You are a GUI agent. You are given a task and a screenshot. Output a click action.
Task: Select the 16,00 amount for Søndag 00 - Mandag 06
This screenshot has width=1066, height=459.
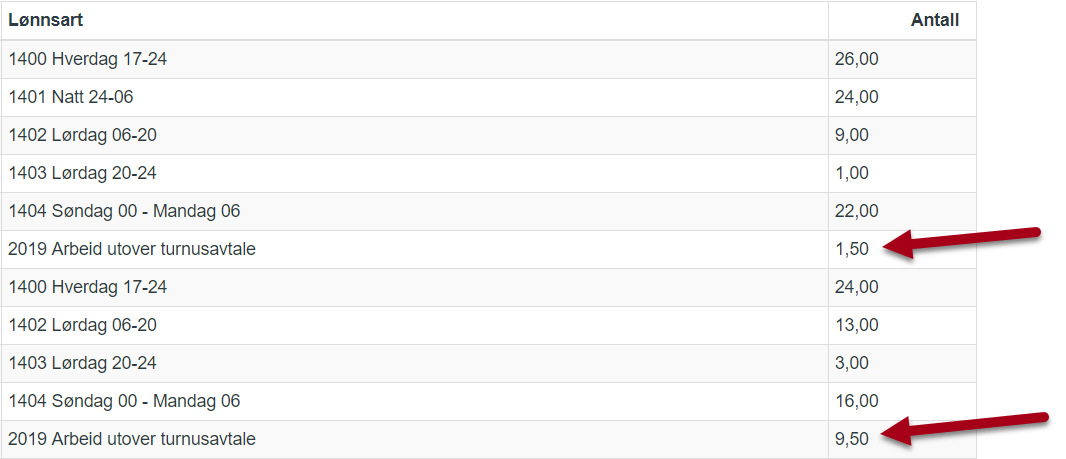click(857, 401)
